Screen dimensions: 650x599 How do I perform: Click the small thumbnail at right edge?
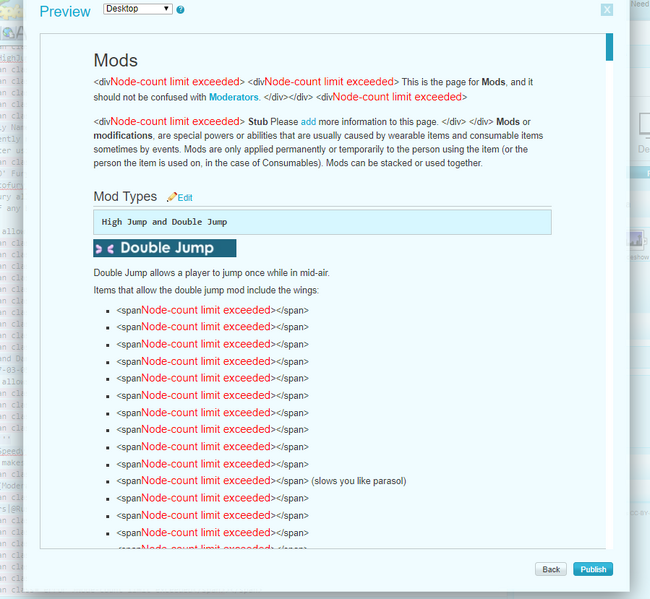[634, 239]
